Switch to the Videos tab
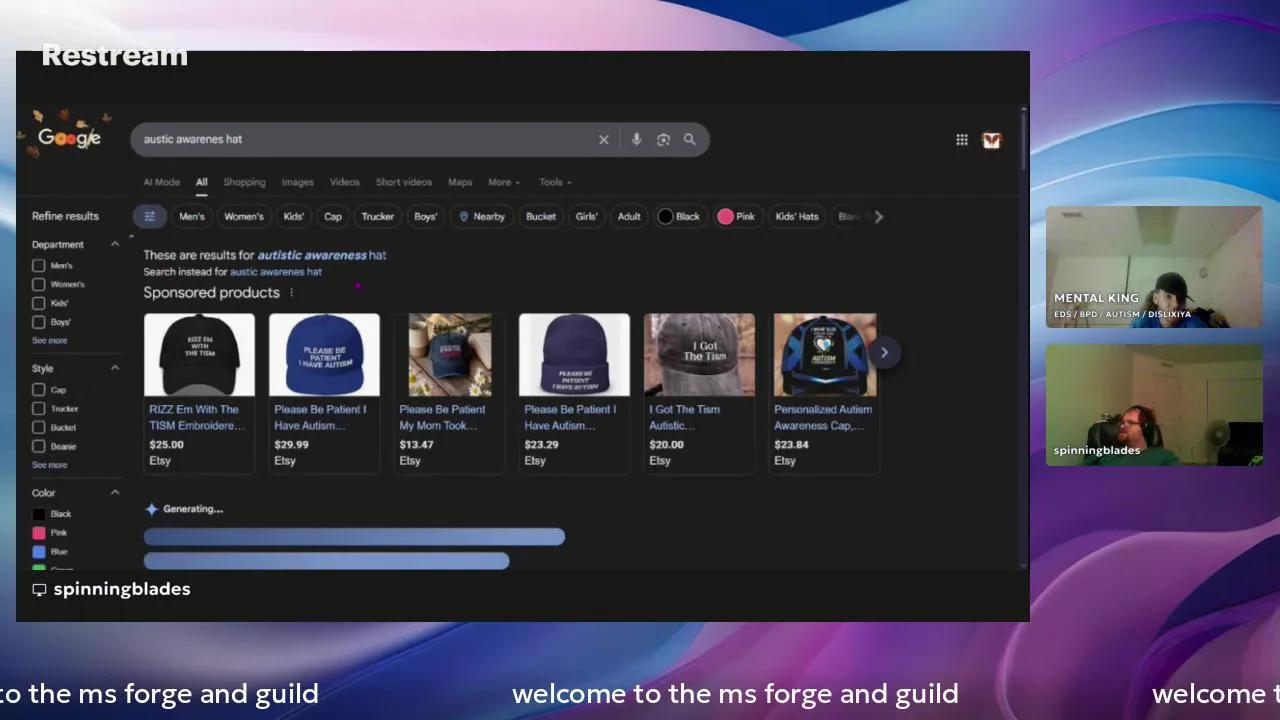 [344, 182]
